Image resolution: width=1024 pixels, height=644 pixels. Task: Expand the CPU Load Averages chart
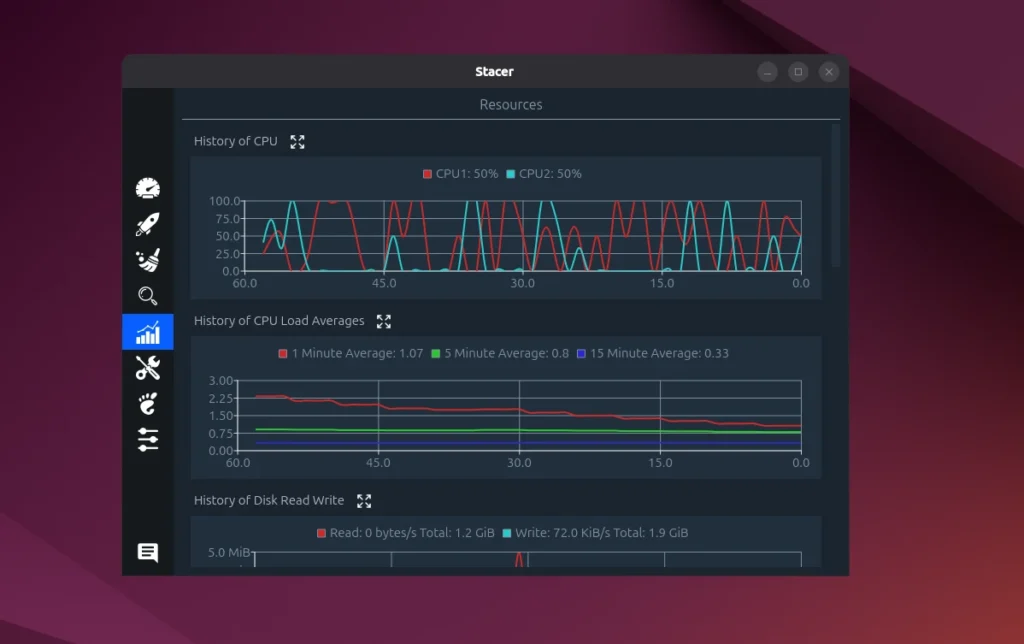[x=384, y=321]
